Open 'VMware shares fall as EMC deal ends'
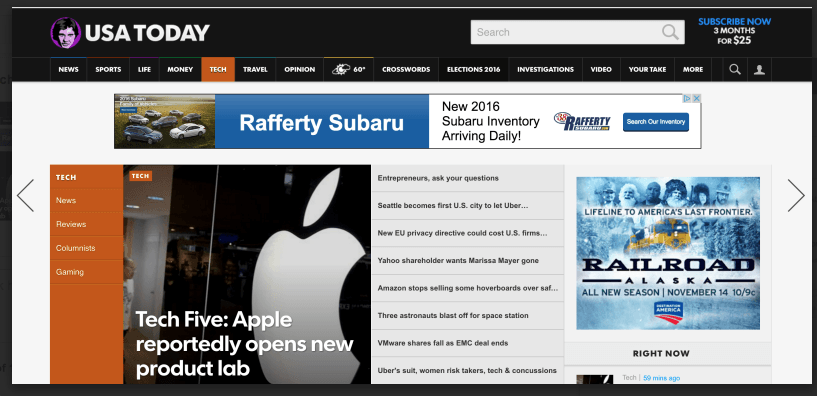 pyautogui.click(x=467, y=343)
